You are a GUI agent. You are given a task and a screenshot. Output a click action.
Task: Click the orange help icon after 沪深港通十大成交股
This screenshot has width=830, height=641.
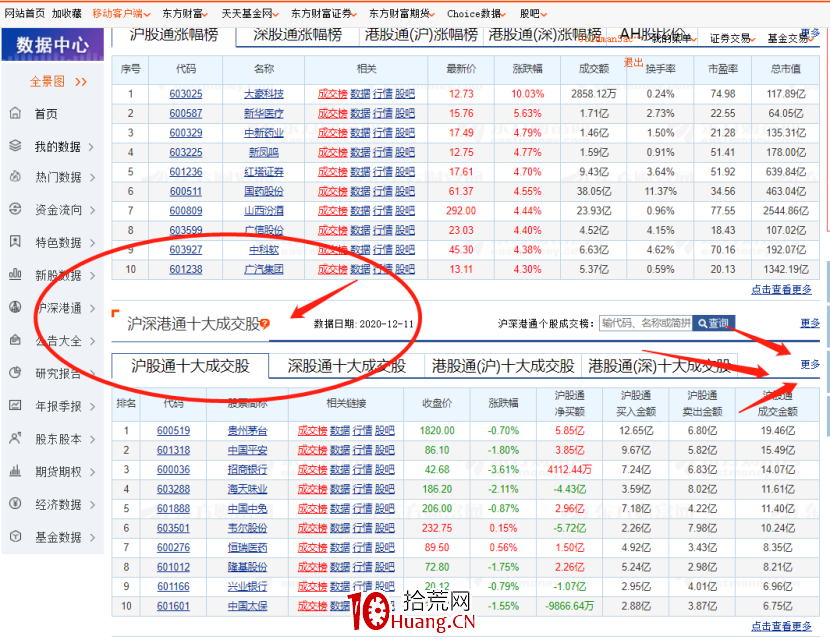[265, 323]
